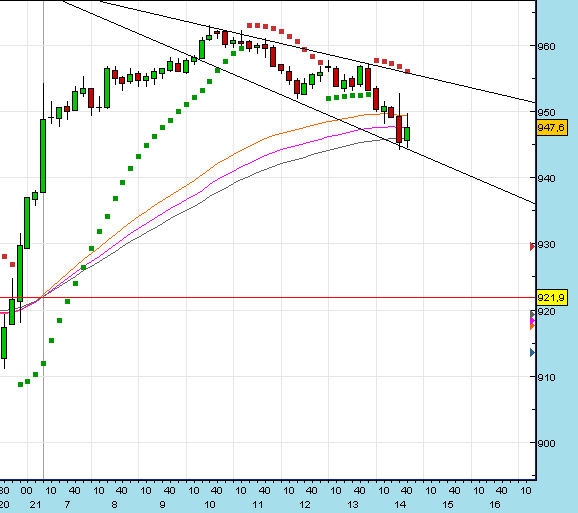578x513 pixels.
Task: Click the 940 price axis label
Action: 546,178
